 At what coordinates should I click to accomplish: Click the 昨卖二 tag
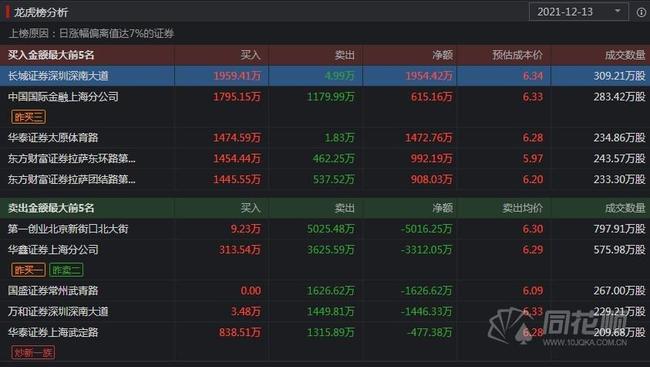(66, 270)
